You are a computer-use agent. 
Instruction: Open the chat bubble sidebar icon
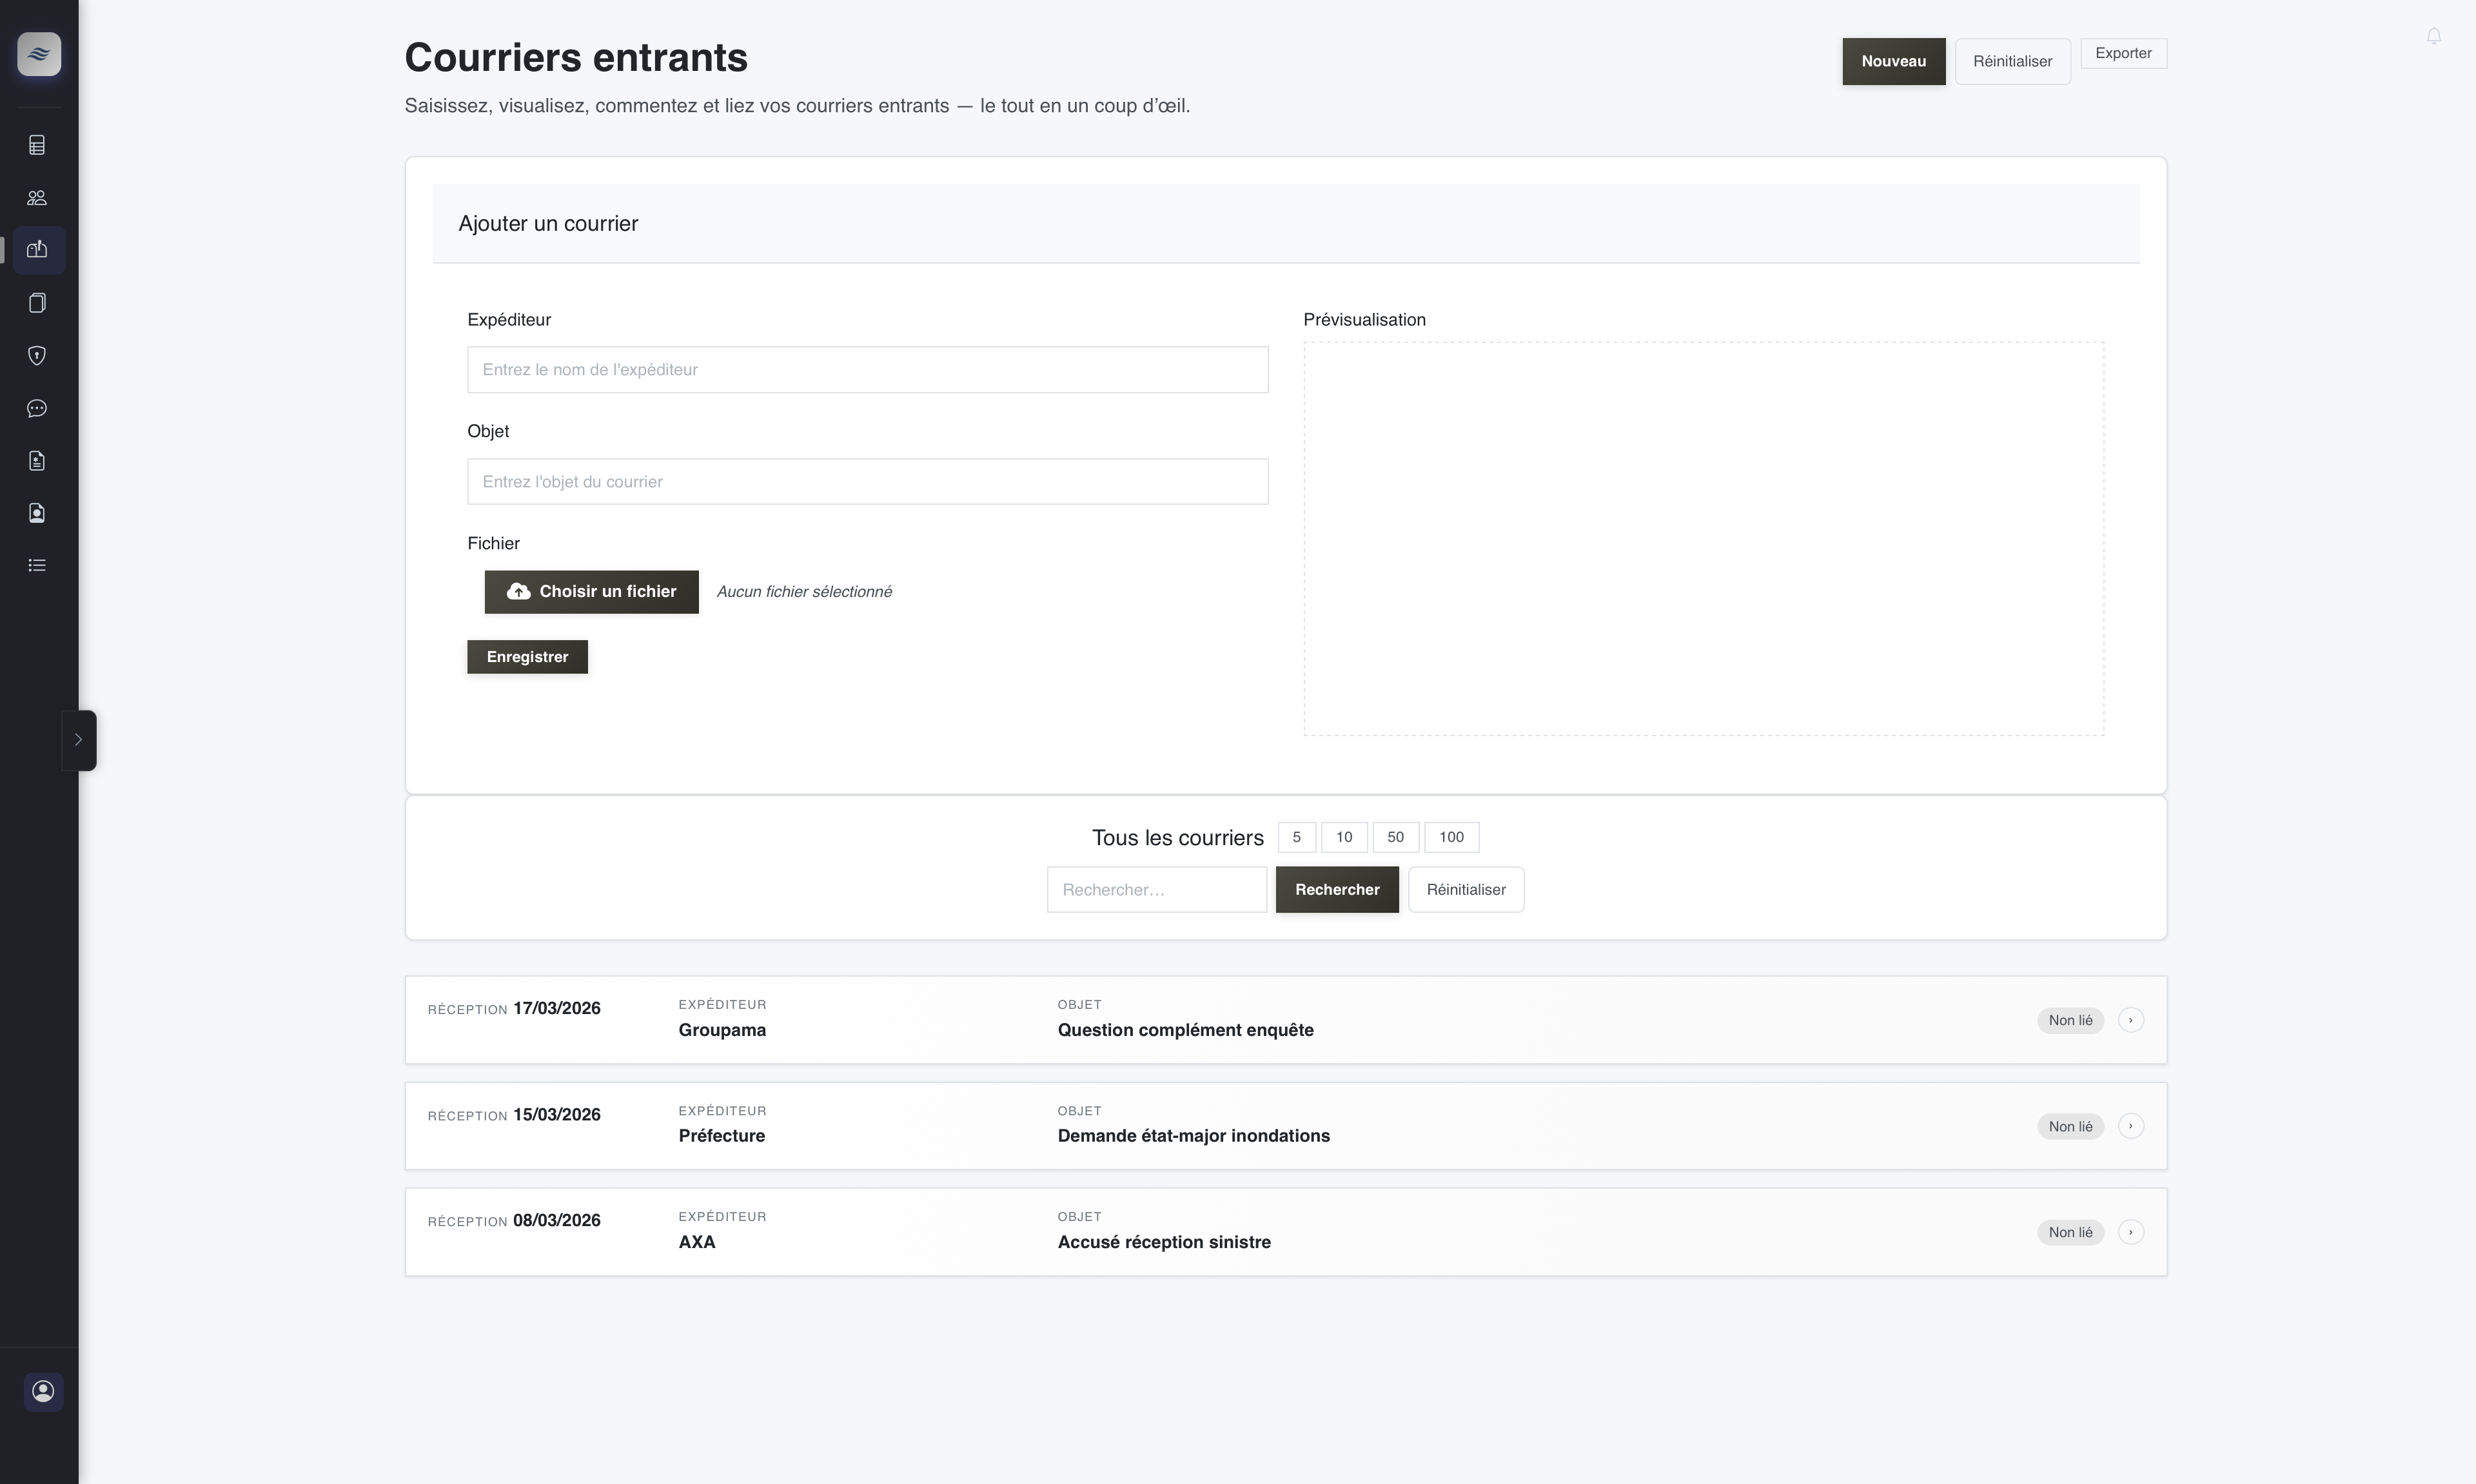pyautogui.click(x=37, y=408)
